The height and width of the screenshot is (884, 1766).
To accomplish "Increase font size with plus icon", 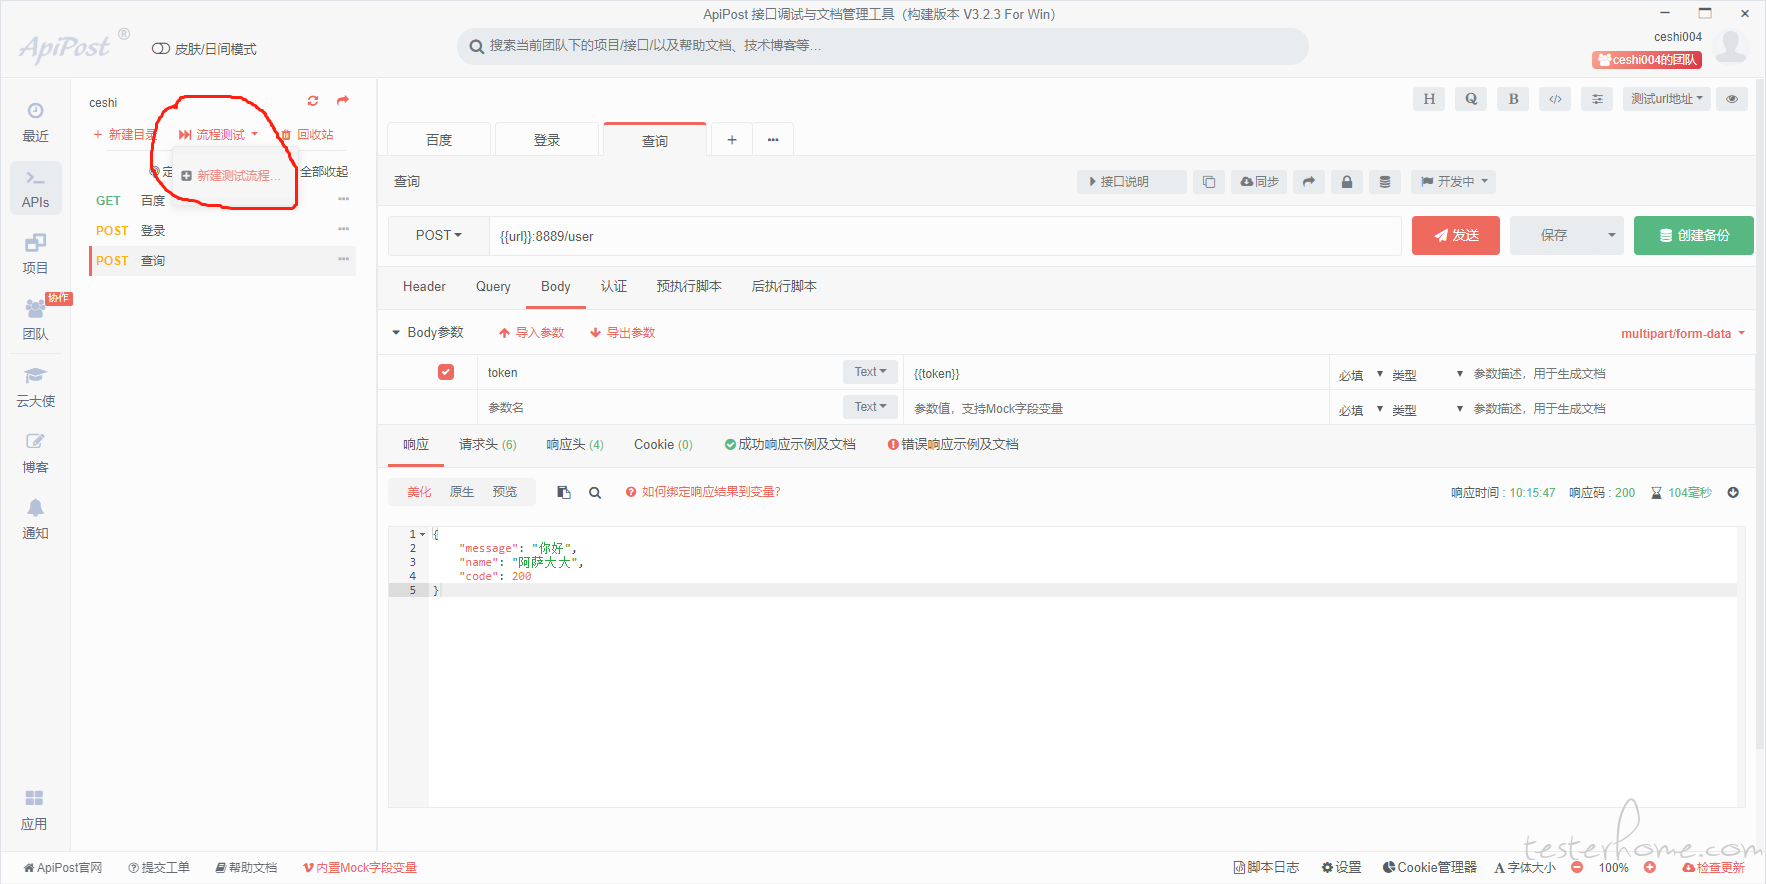I will 1650,867.
